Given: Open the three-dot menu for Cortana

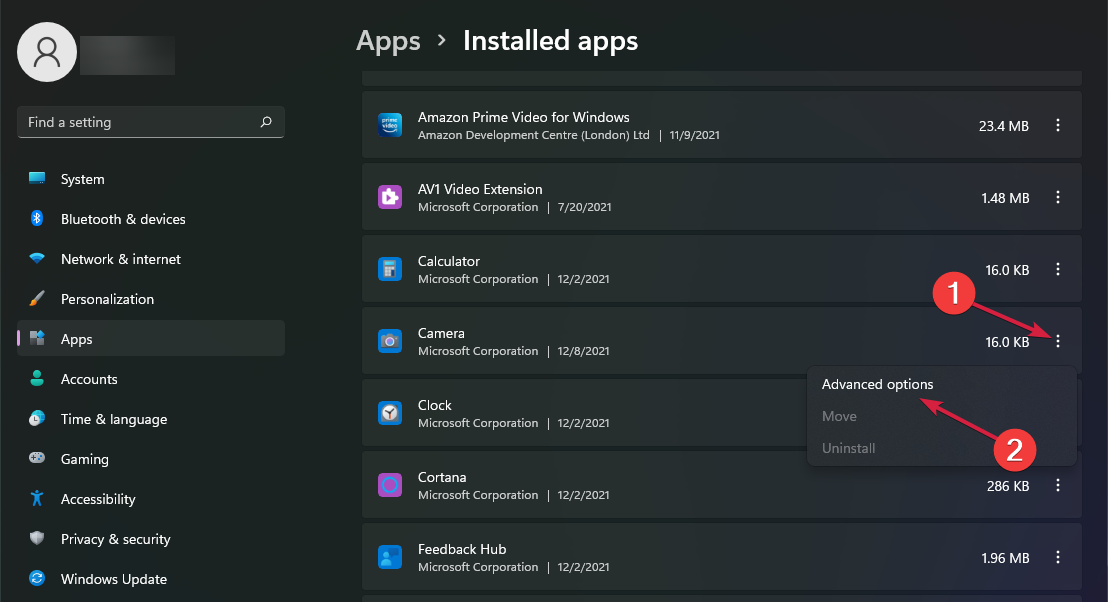Looking at the screenshot, I should 1058,485.
